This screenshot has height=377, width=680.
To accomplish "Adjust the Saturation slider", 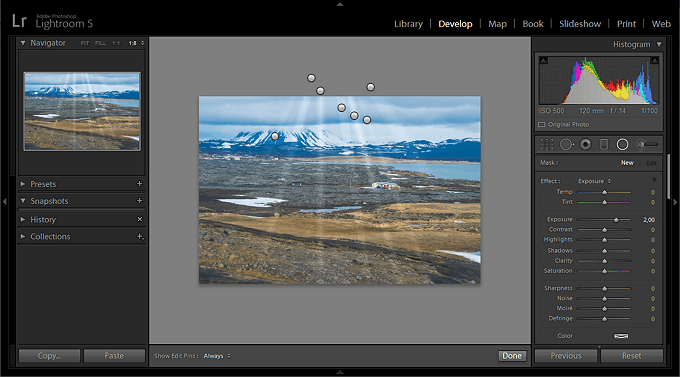I will pyautogui.click(x=605, y=271).
